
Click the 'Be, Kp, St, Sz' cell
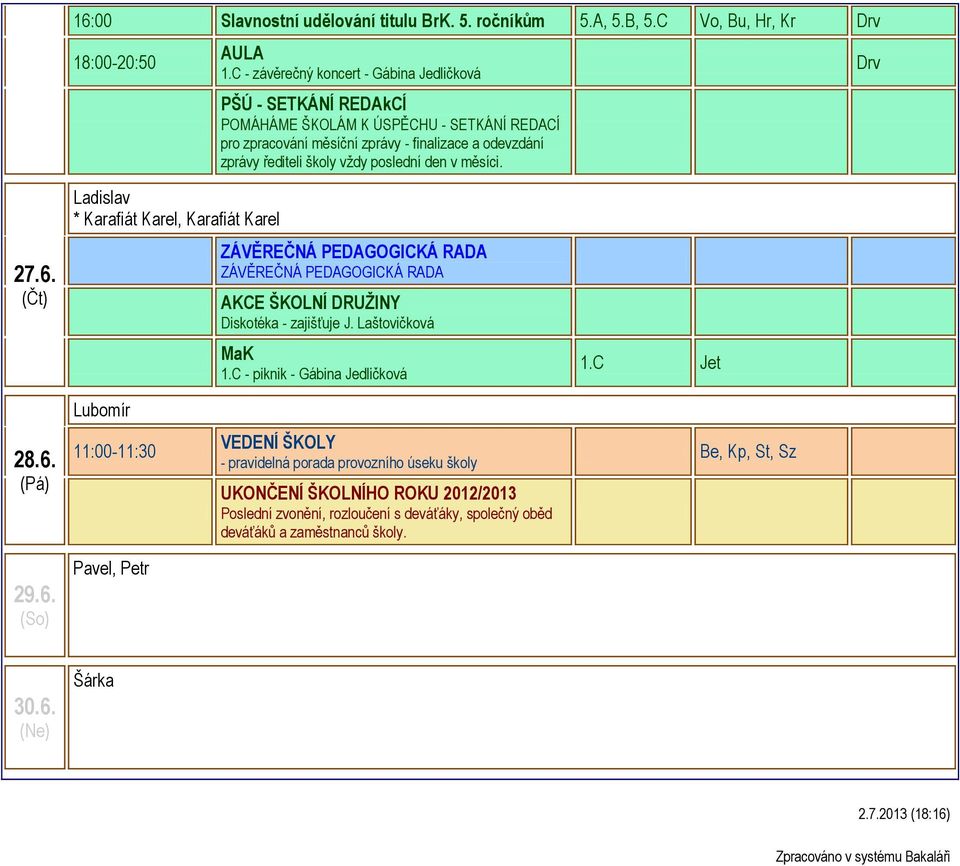pos(771,451)
